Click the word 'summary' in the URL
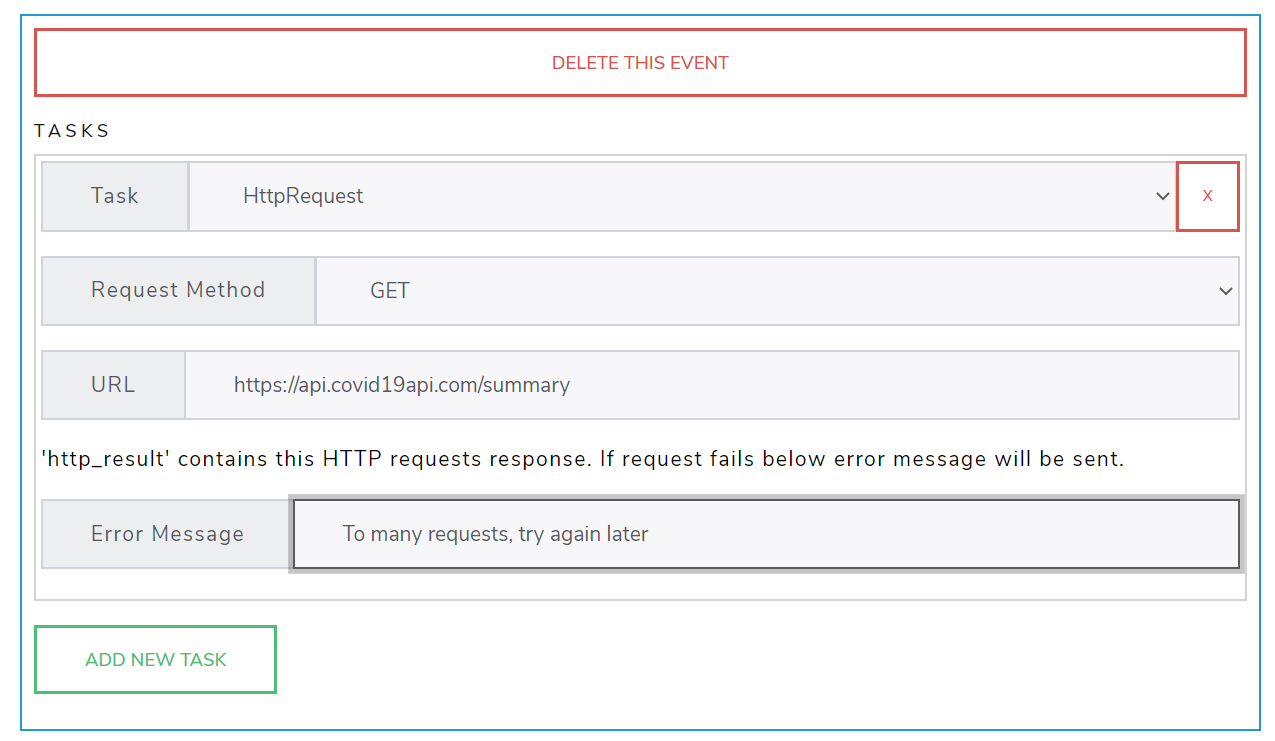The image size is (1275, 741). coord(526,385)
